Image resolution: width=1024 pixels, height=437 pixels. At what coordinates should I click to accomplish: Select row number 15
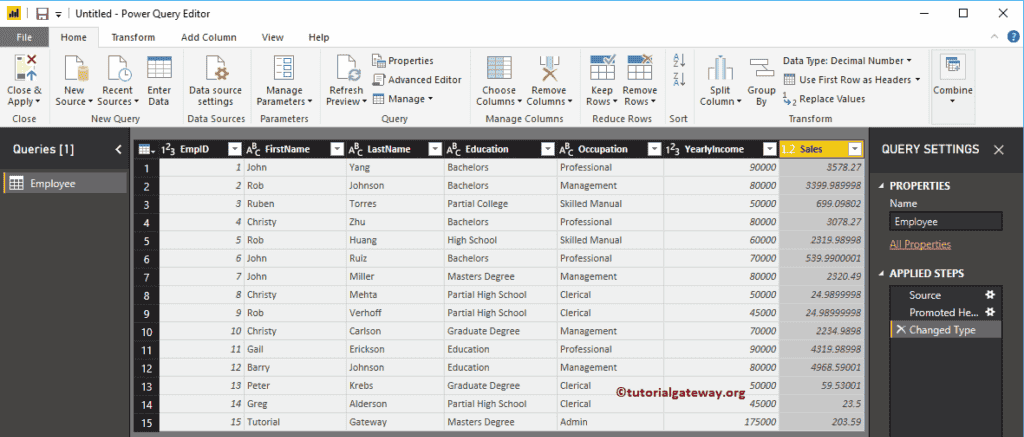coord(147,422)
